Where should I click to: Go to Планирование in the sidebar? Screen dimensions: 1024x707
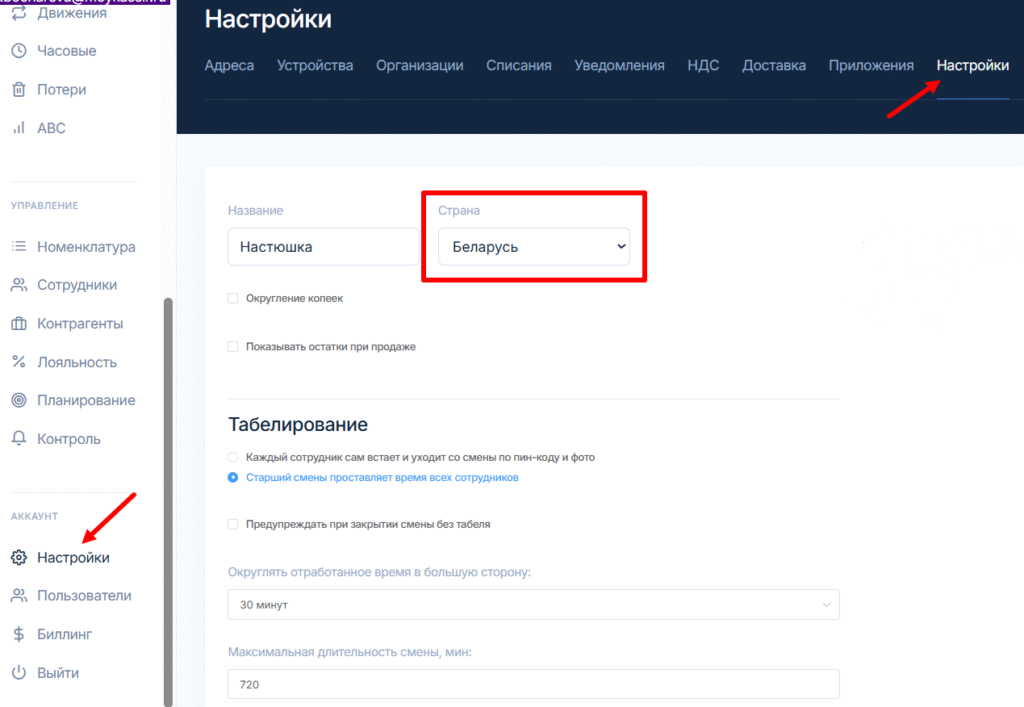[x=86, y=400]
